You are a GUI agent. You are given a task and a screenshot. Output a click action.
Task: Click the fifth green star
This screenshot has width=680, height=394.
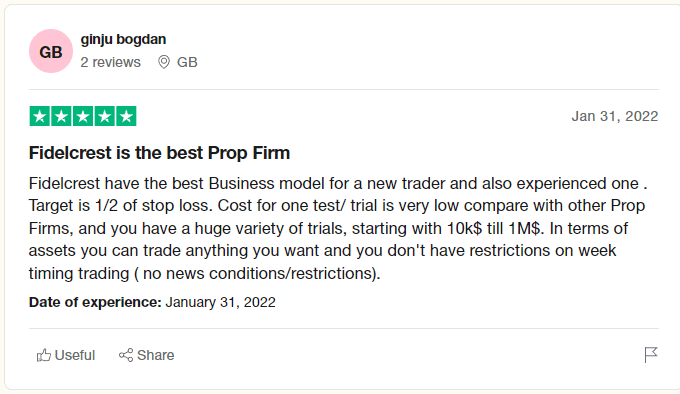tap(126, 116)
